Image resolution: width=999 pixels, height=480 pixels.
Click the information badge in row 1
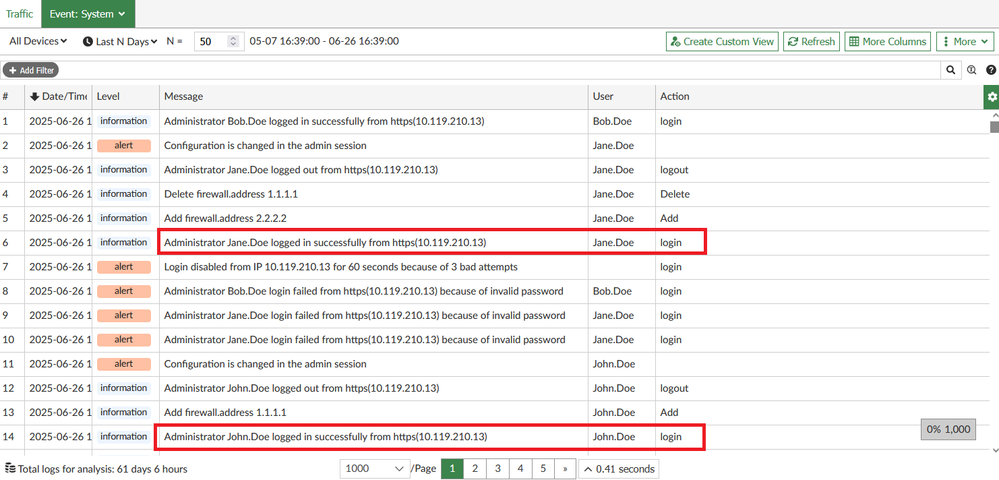124,121
